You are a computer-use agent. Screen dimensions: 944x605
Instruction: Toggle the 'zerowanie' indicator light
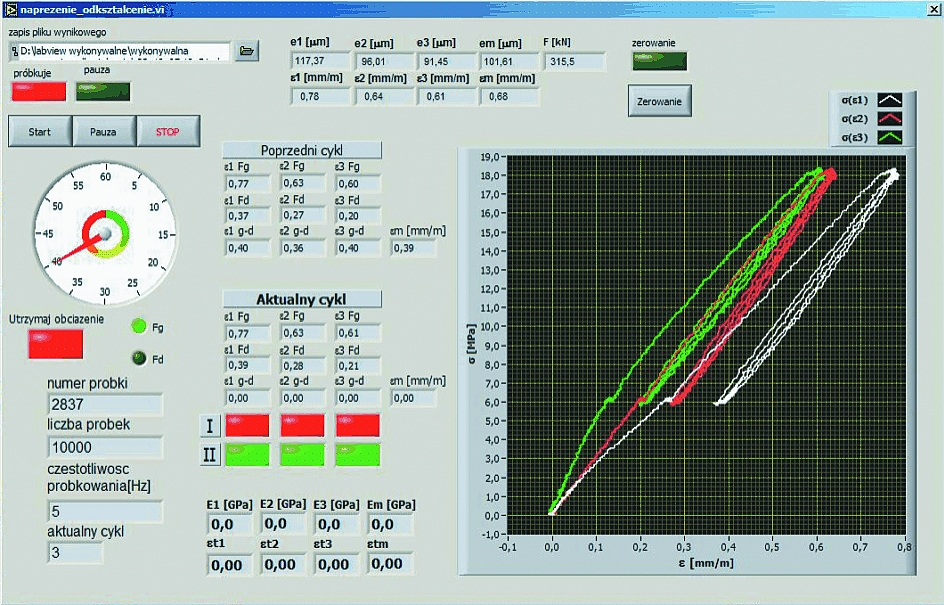pyautogui.click(x=659, y=61)
